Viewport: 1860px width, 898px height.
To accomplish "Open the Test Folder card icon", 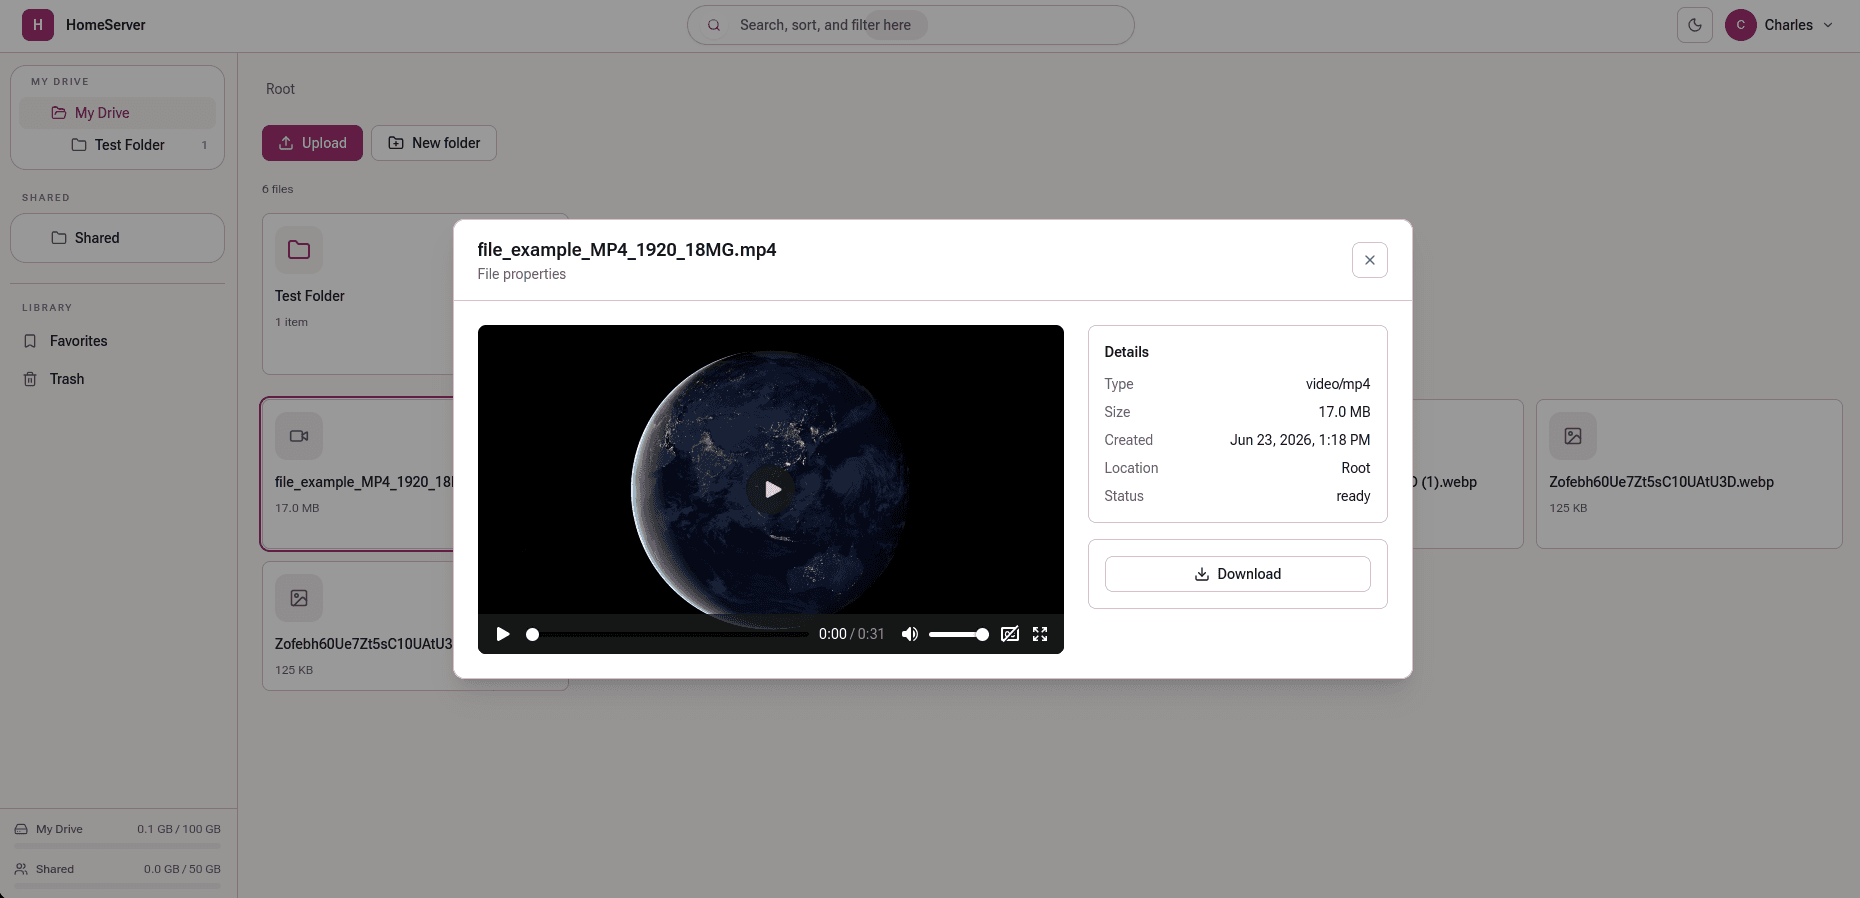I will (x=299, y=250).
